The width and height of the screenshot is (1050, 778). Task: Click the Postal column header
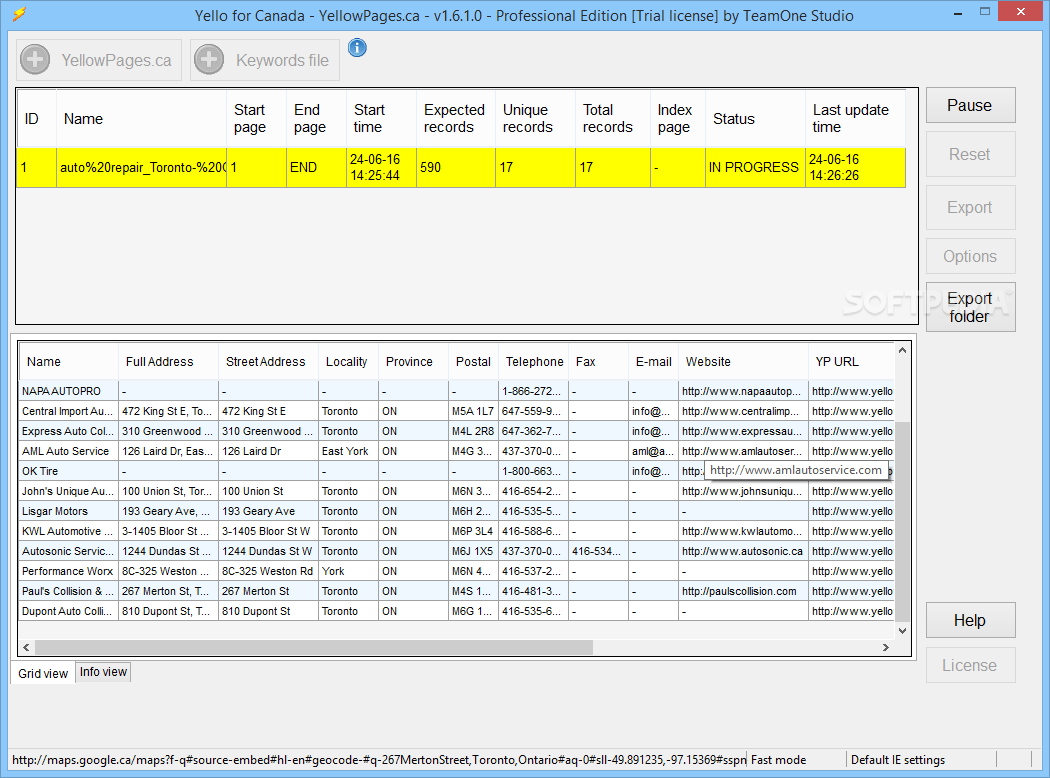point(473,362)
